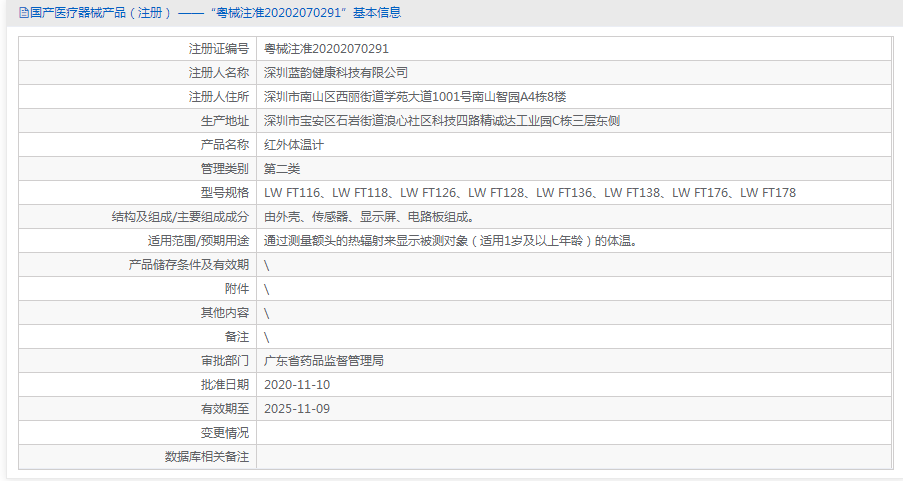Select production address 深圳市宝安区石岩街道 value
The image size is (903, 481).
pyautogui.click(x=442, y=121)
